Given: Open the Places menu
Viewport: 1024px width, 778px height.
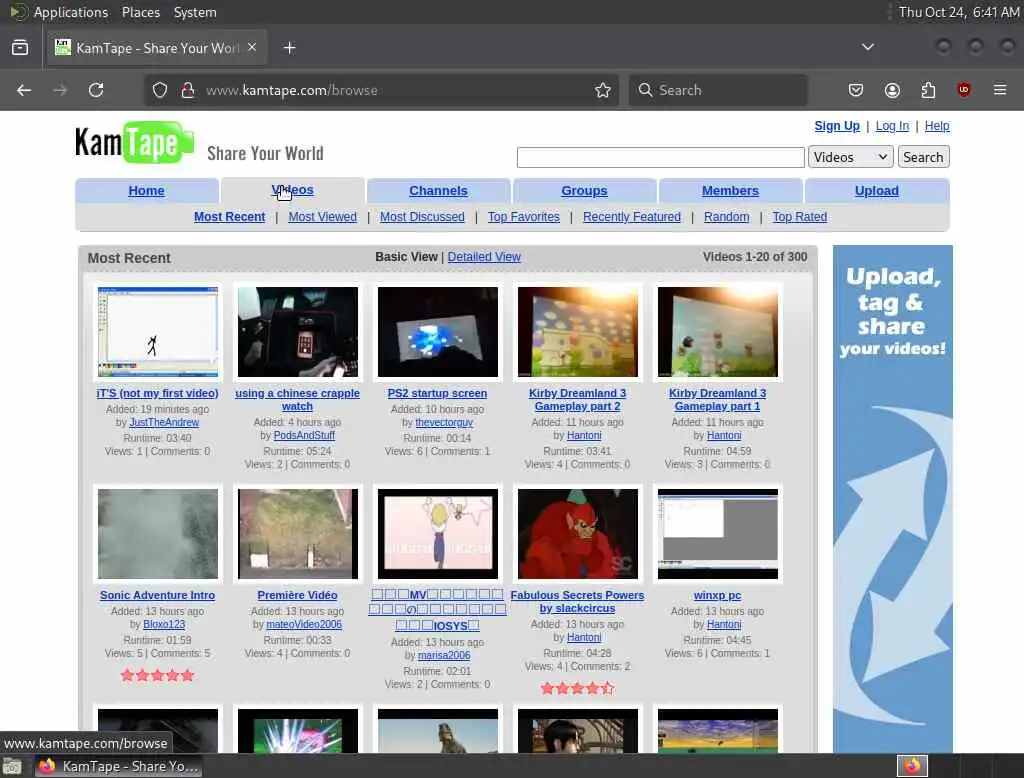Looking at the screenshot, I should pyautogui.click(x=141, y=12).
